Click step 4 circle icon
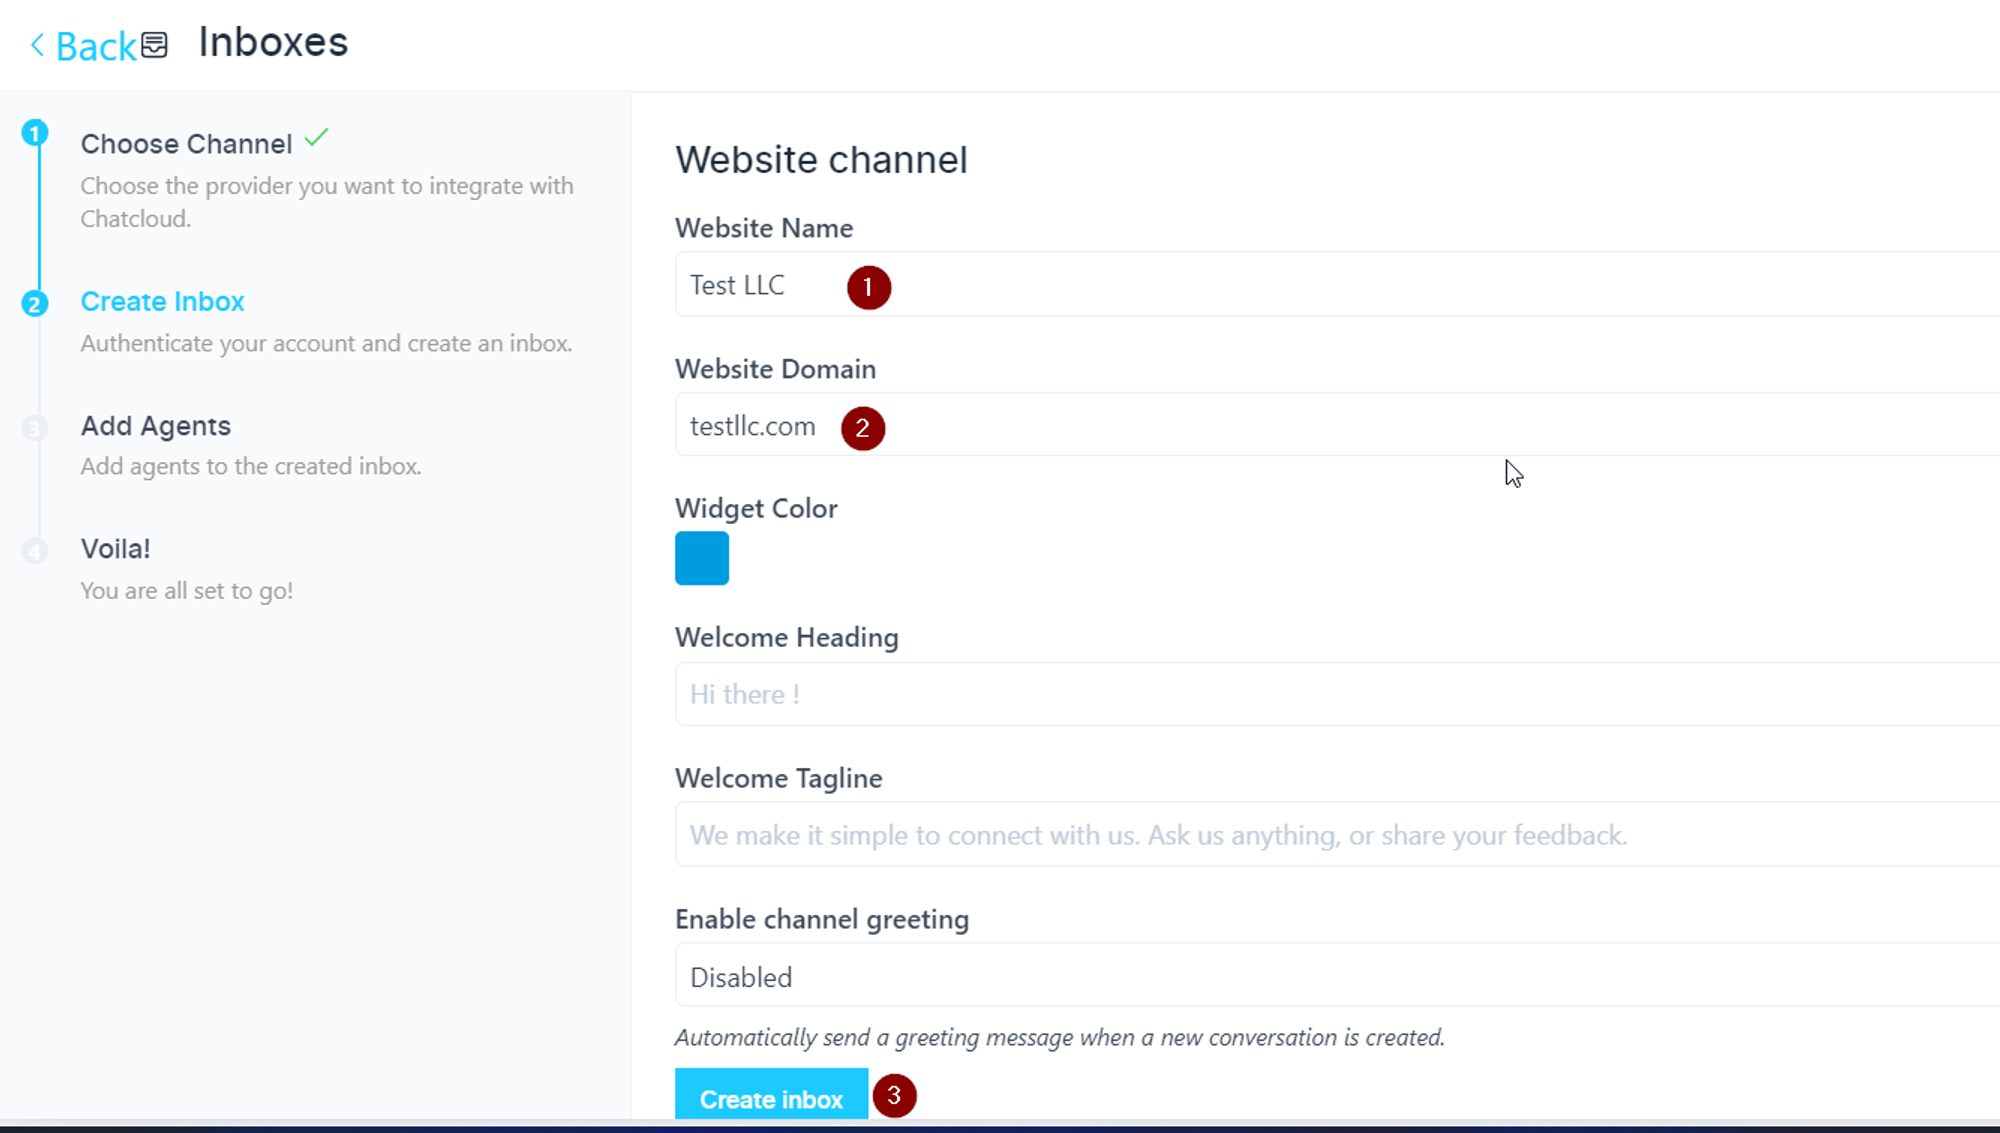This screenshot has height=1133, width=2000. click(35, 551)
